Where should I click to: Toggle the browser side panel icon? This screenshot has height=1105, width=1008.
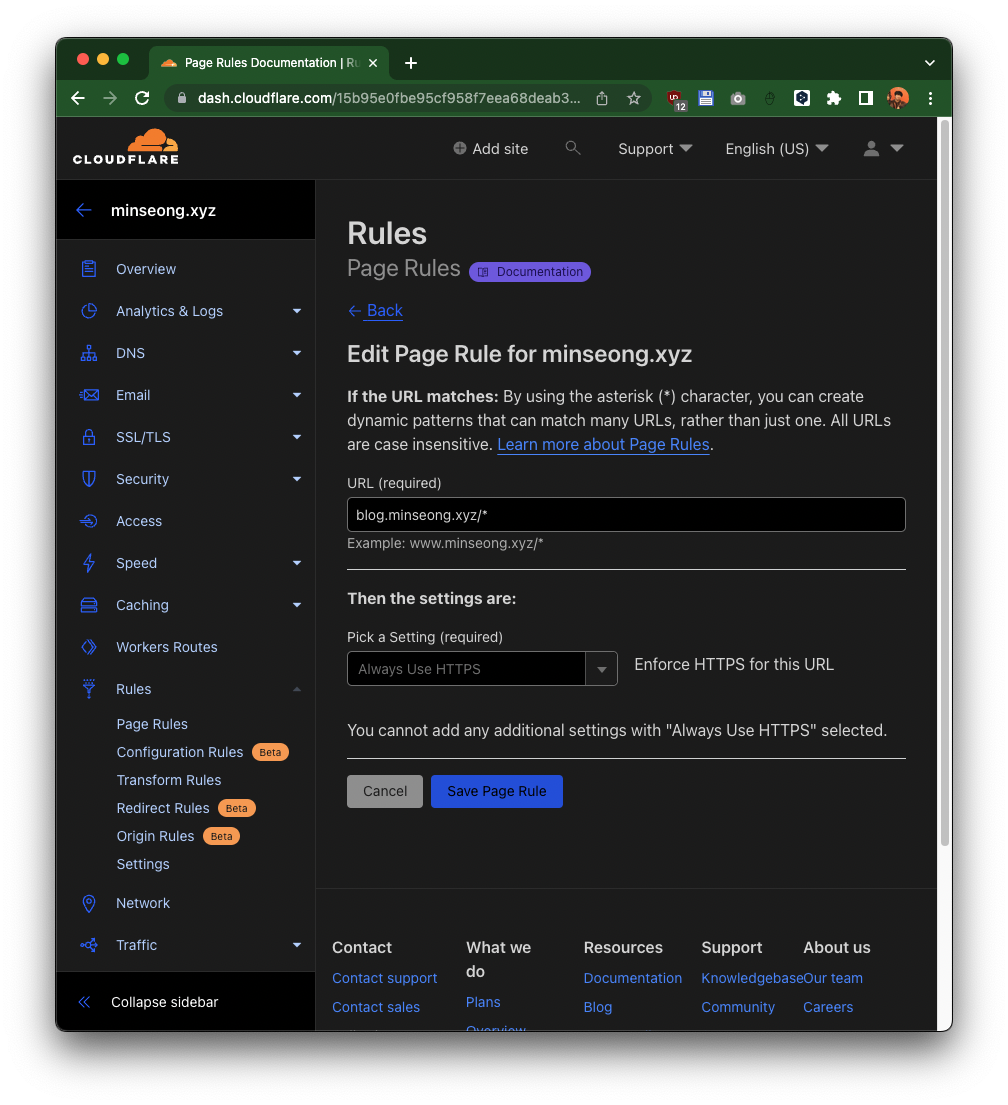pyautogui.click(x=866, y=98)
